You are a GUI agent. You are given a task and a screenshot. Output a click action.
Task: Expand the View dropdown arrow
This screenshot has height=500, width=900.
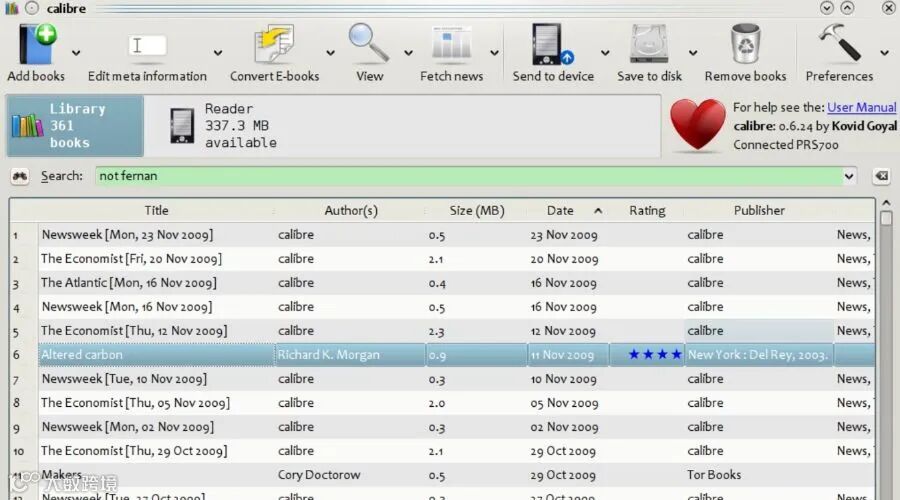408,53
